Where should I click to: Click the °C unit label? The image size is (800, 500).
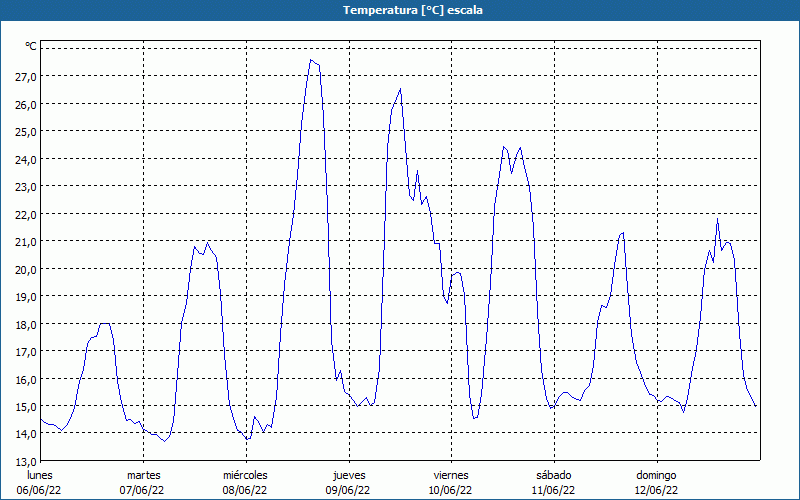(31, 46)
